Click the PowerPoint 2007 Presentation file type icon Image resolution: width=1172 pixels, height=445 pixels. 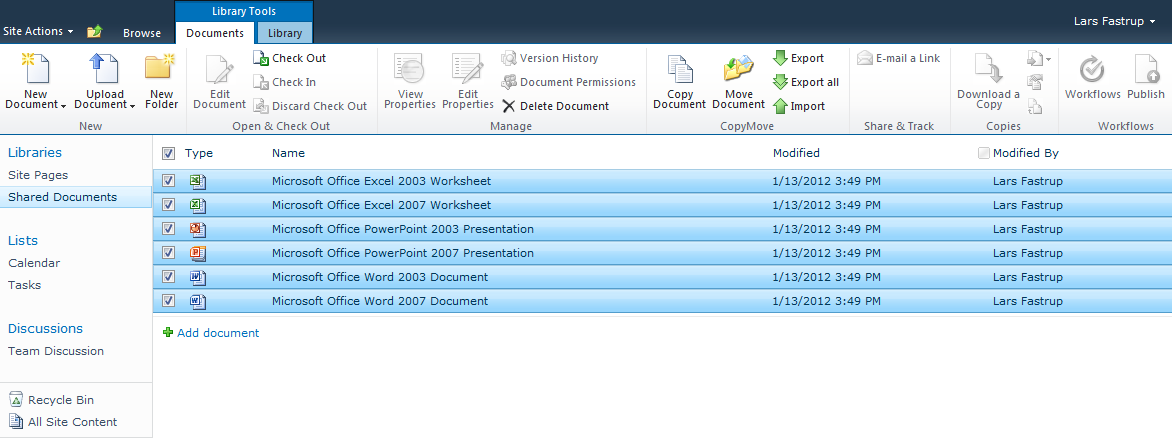pyautogui.click(x=197, y=253)
